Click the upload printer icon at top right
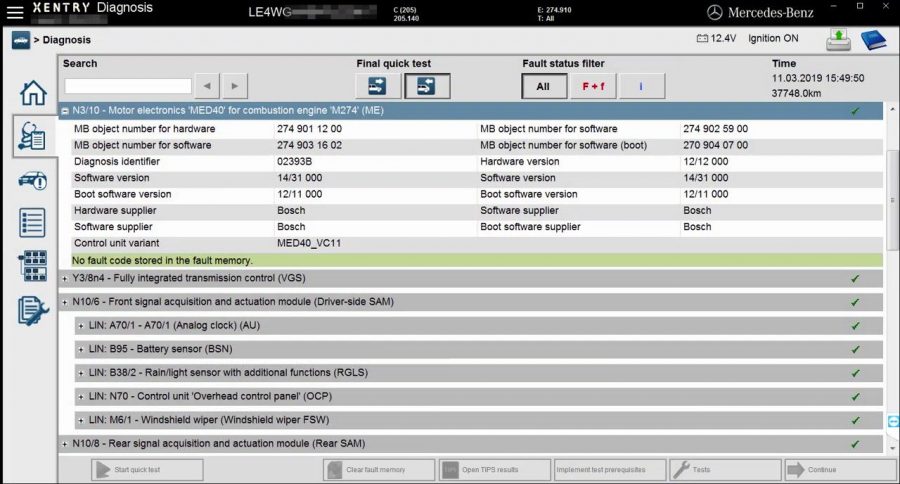 (838, 40)
